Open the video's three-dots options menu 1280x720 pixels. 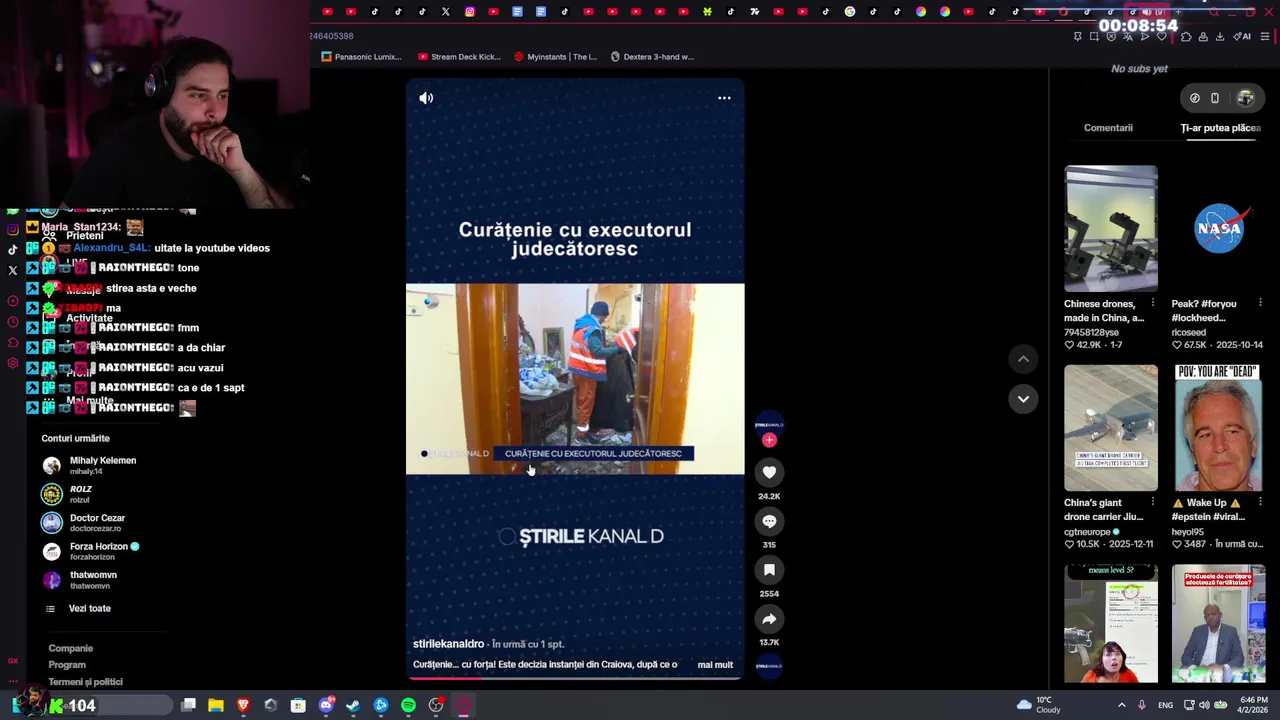(x=724, y=98)
